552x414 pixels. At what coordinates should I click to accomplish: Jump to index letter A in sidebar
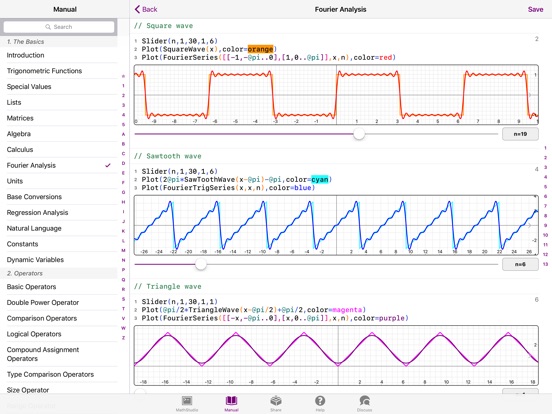pyautogui.click(x=123, y=134)
